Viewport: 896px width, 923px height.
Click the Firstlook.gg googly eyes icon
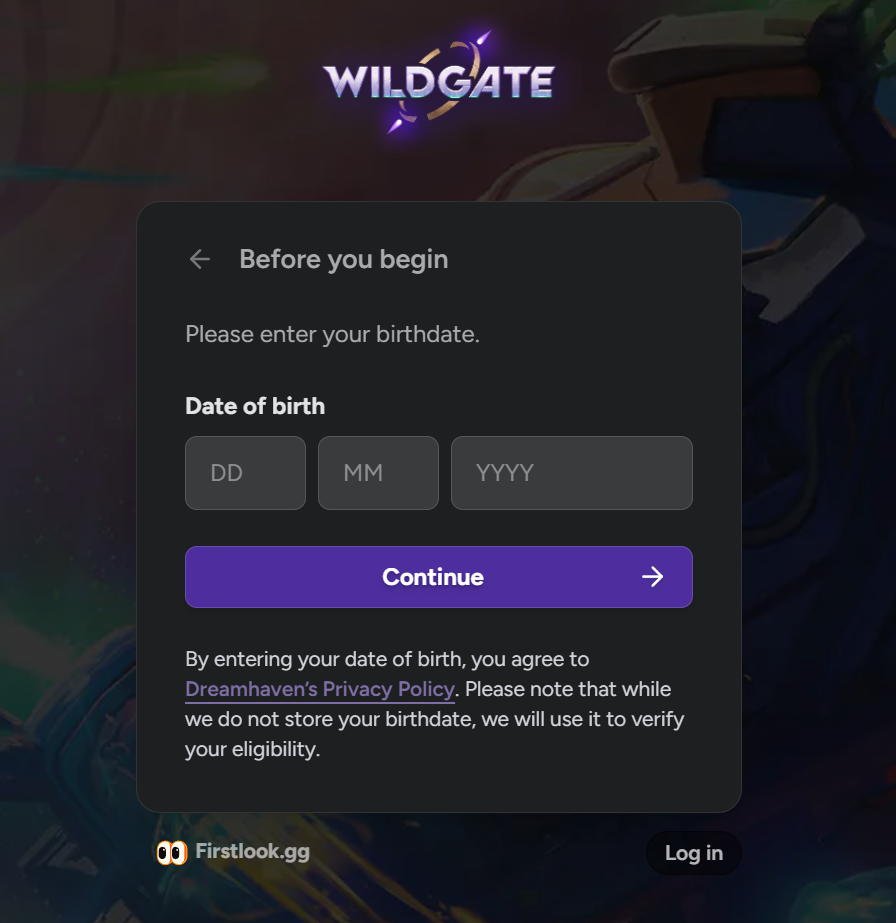click(171, 852)
